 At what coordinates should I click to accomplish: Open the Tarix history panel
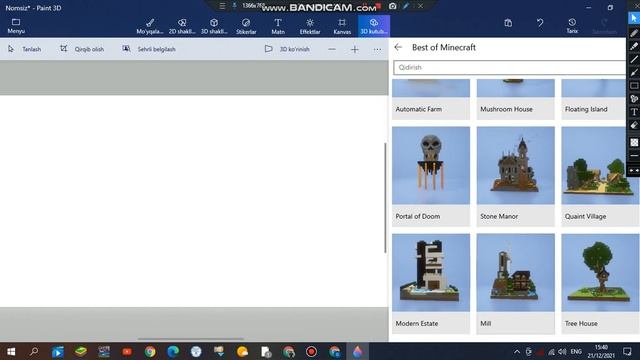coord(572,26)
